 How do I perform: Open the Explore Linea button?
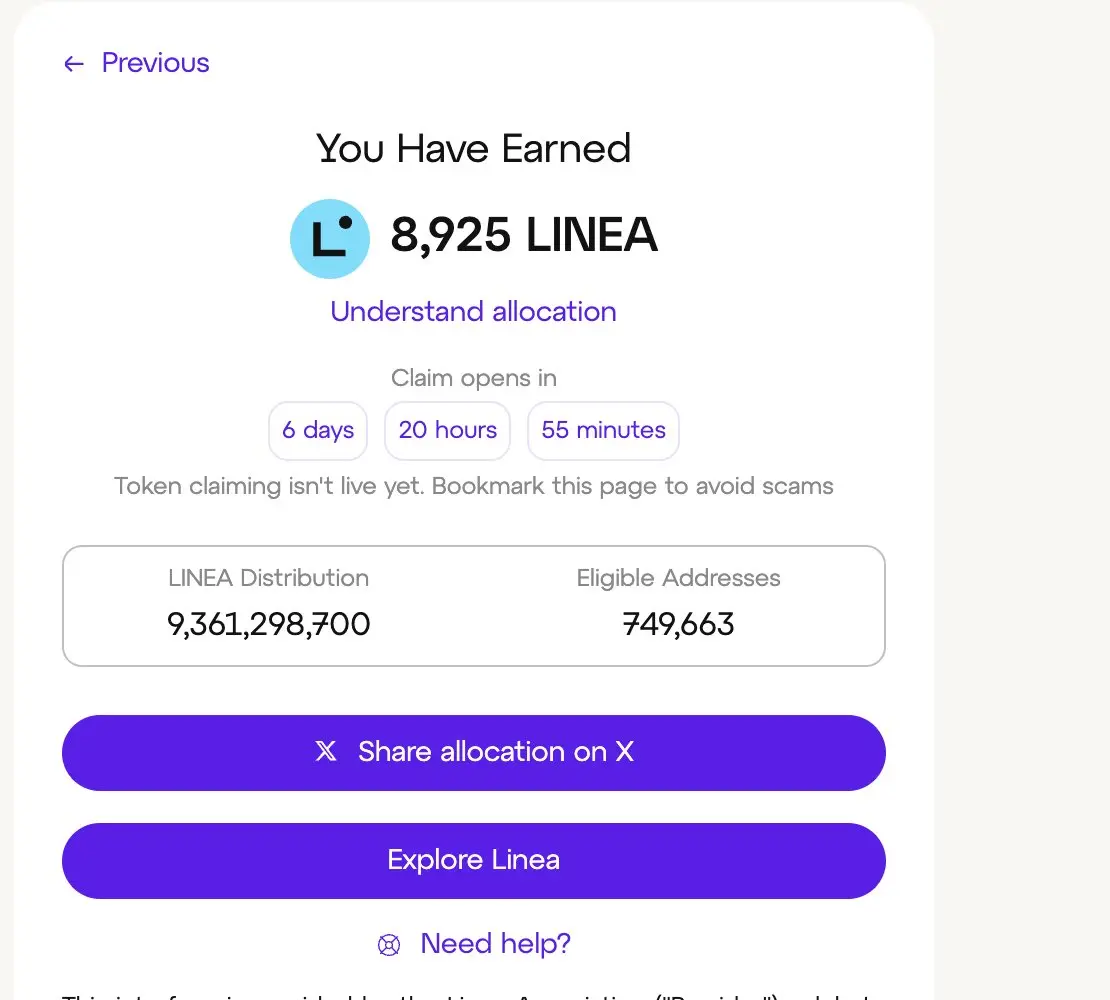[474, 861]
